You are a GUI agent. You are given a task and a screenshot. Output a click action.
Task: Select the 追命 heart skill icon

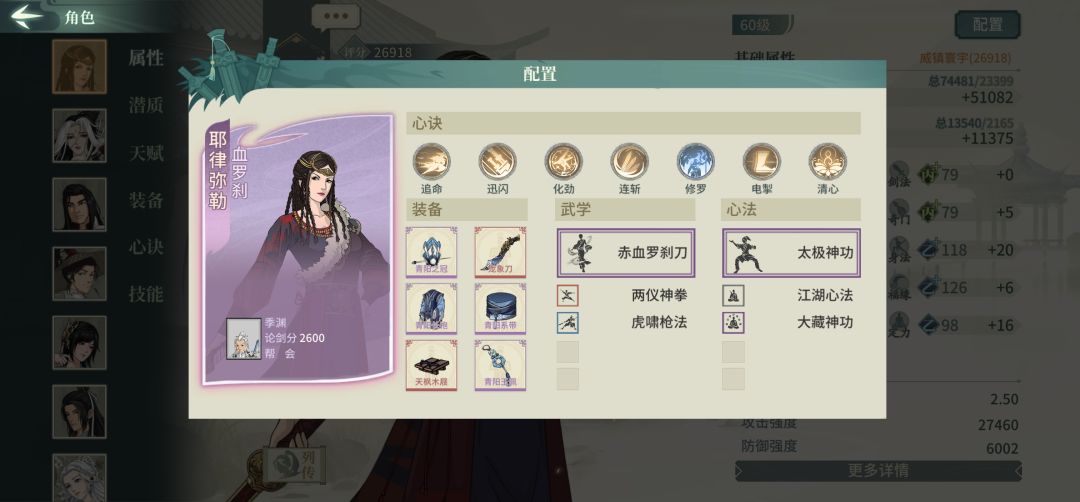coord(432,163)
